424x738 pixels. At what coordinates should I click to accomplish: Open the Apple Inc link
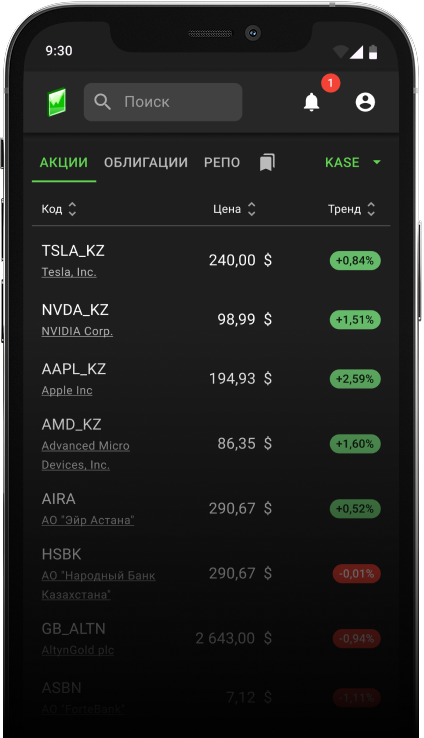point(67,390)
